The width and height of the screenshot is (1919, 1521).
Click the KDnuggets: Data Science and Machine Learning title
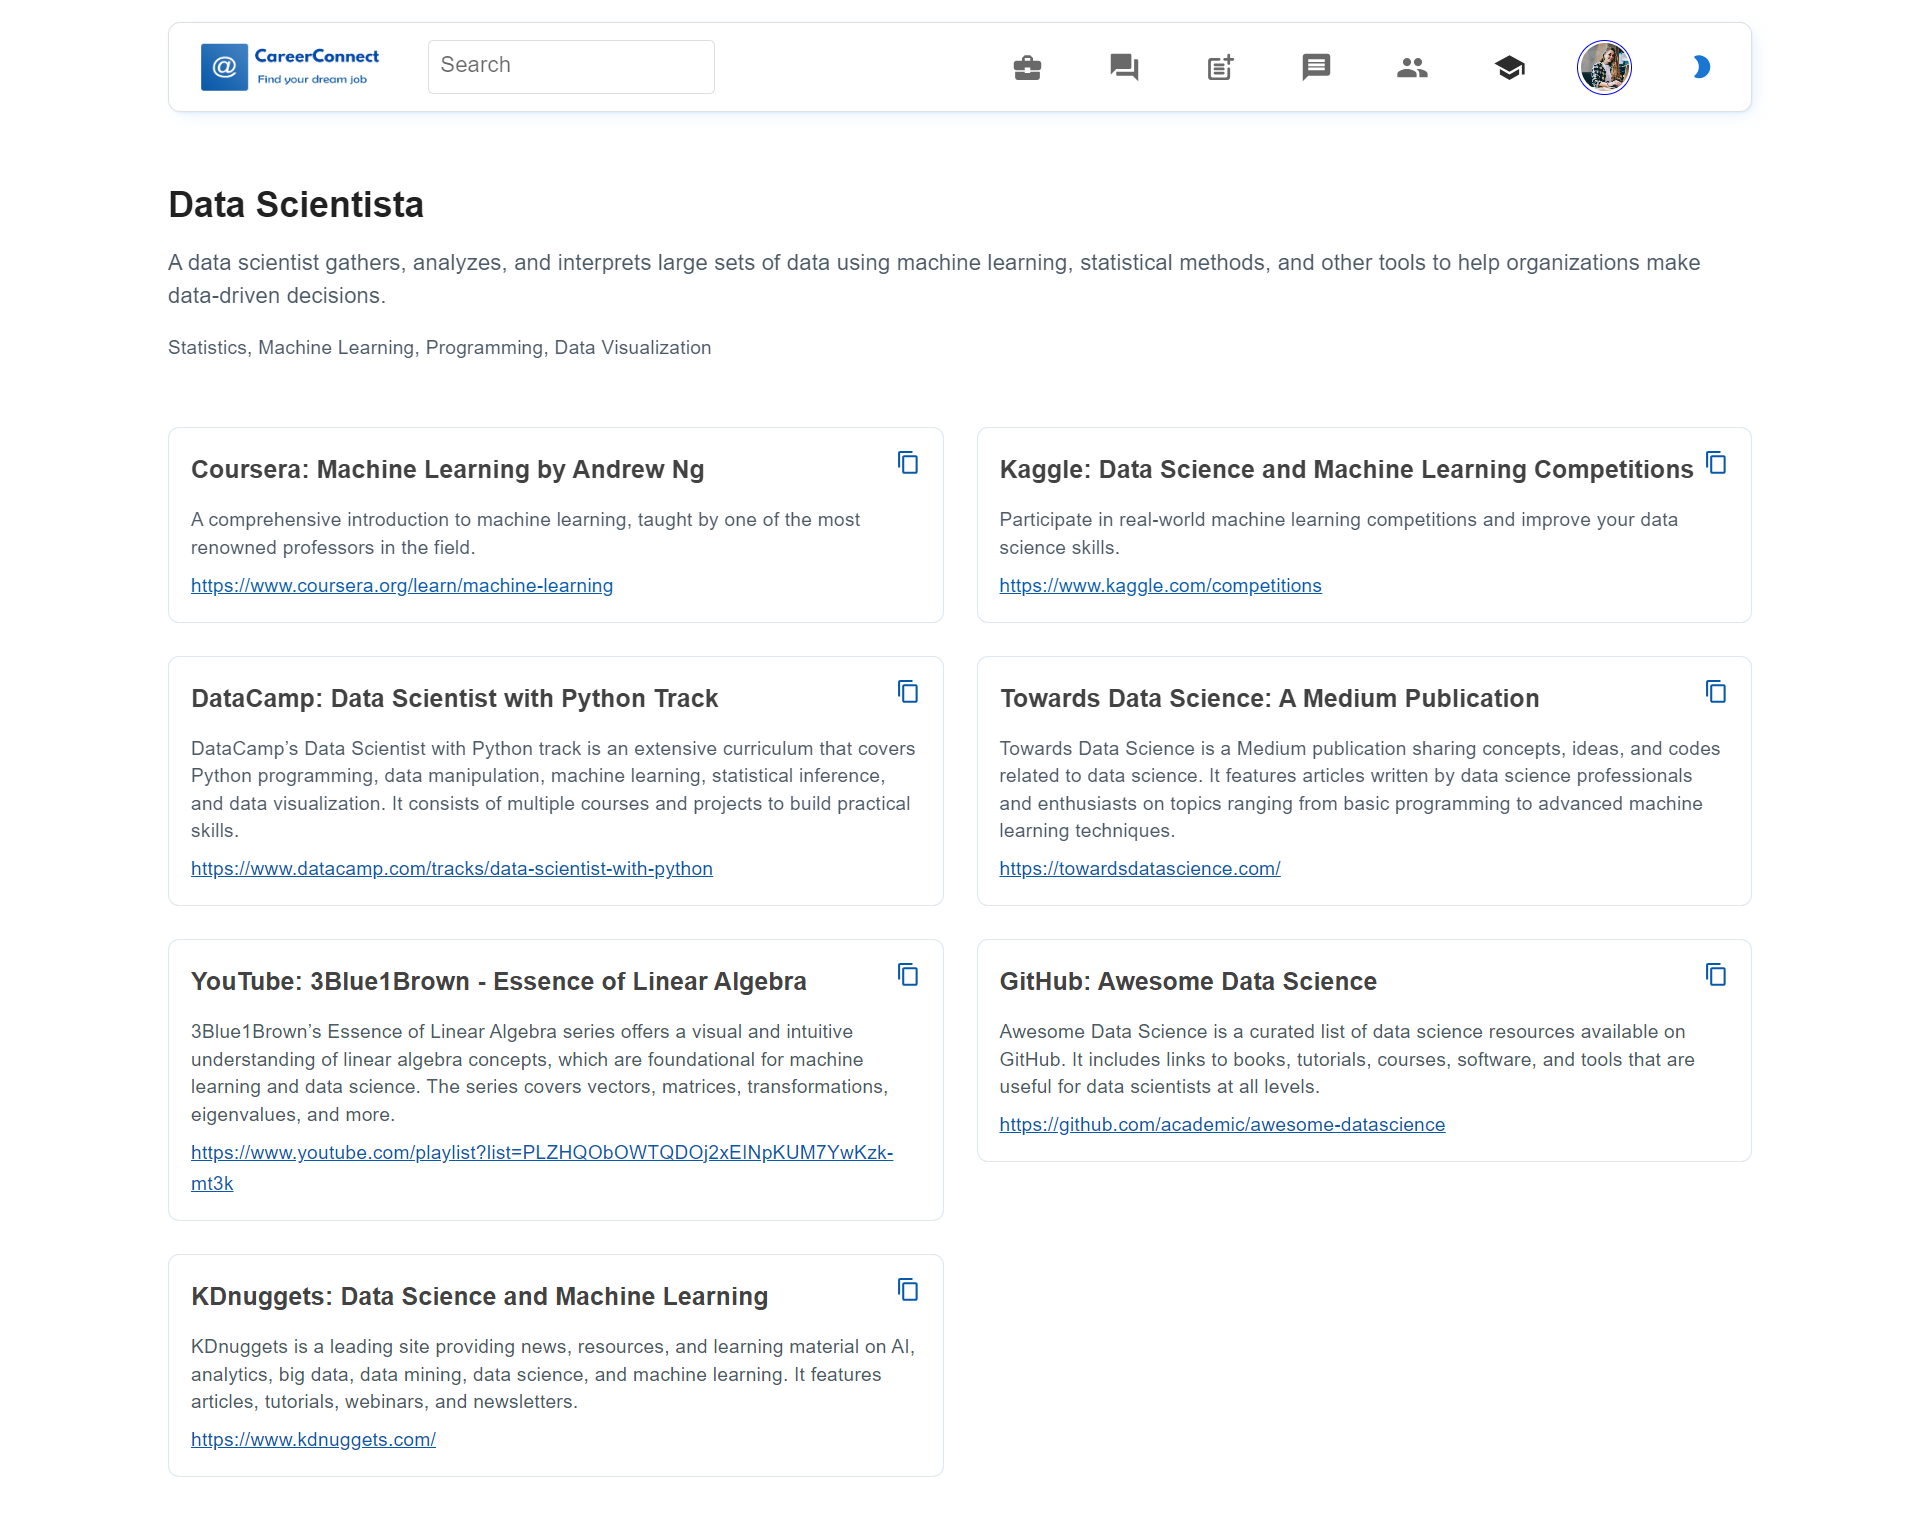click(x=480, y=1297)
